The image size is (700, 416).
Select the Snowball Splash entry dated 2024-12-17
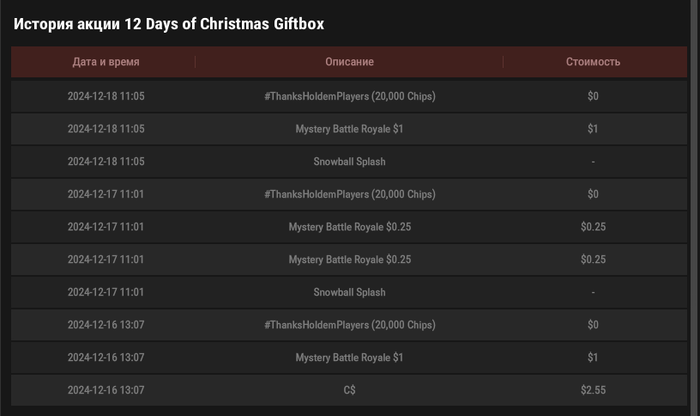coord(349,292)
